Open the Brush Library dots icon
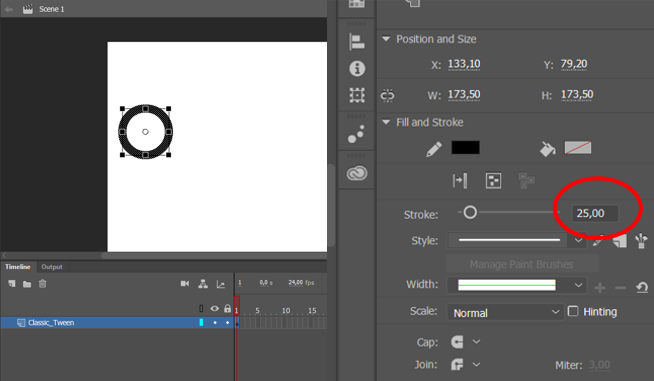 (356, 134)
